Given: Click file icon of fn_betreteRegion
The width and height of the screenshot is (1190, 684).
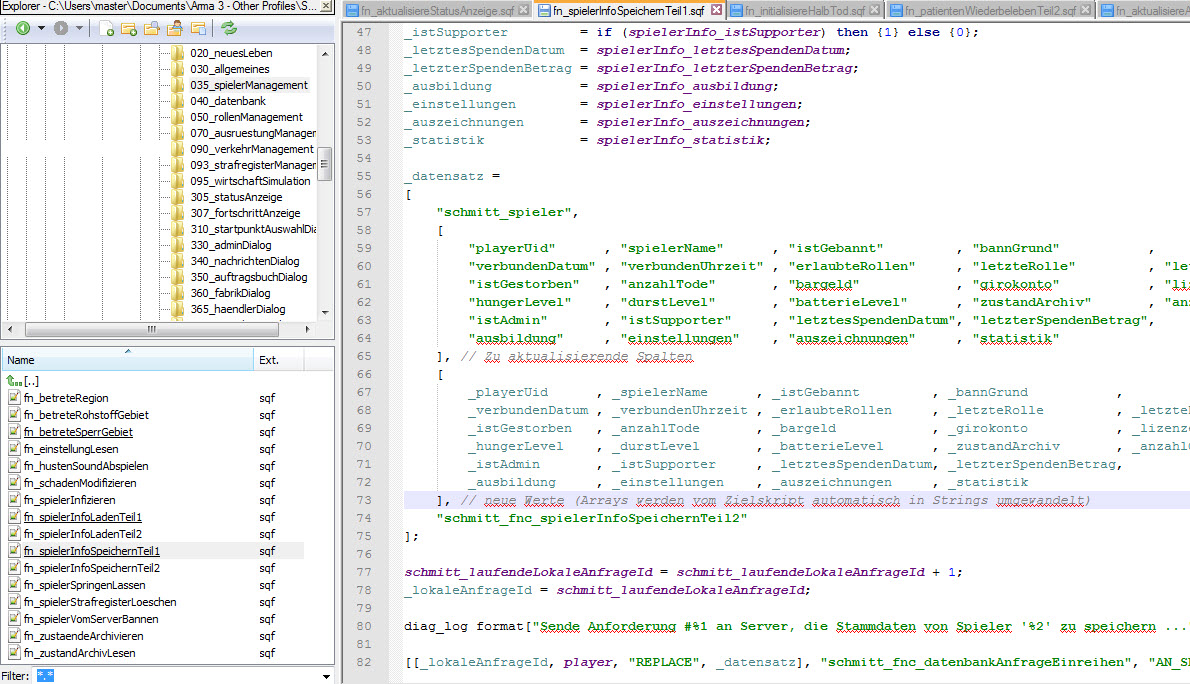Looking at the screenshot, I should click(14, 398).
